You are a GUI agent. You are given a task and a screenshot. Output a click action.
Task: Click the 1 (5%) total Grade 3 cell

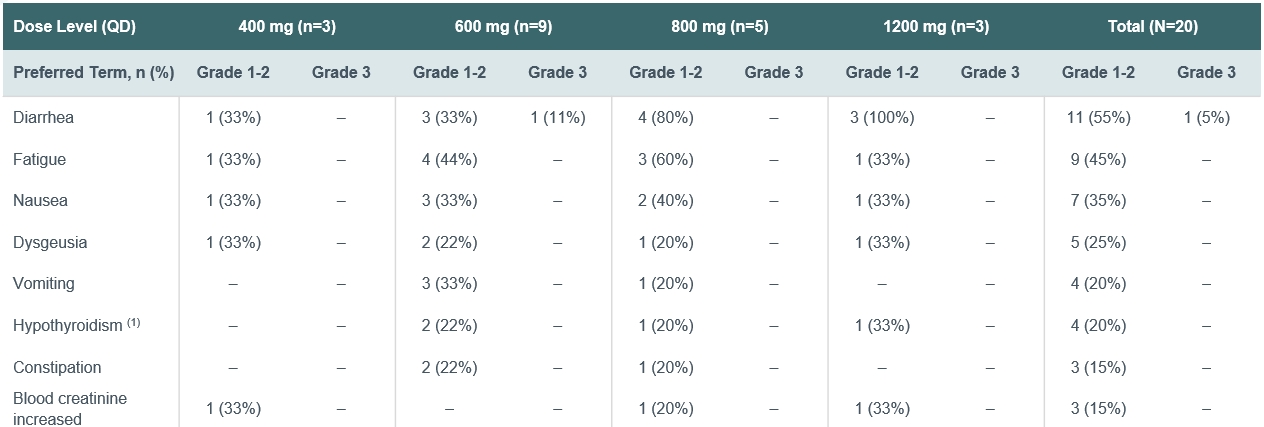click(1206, 117)
